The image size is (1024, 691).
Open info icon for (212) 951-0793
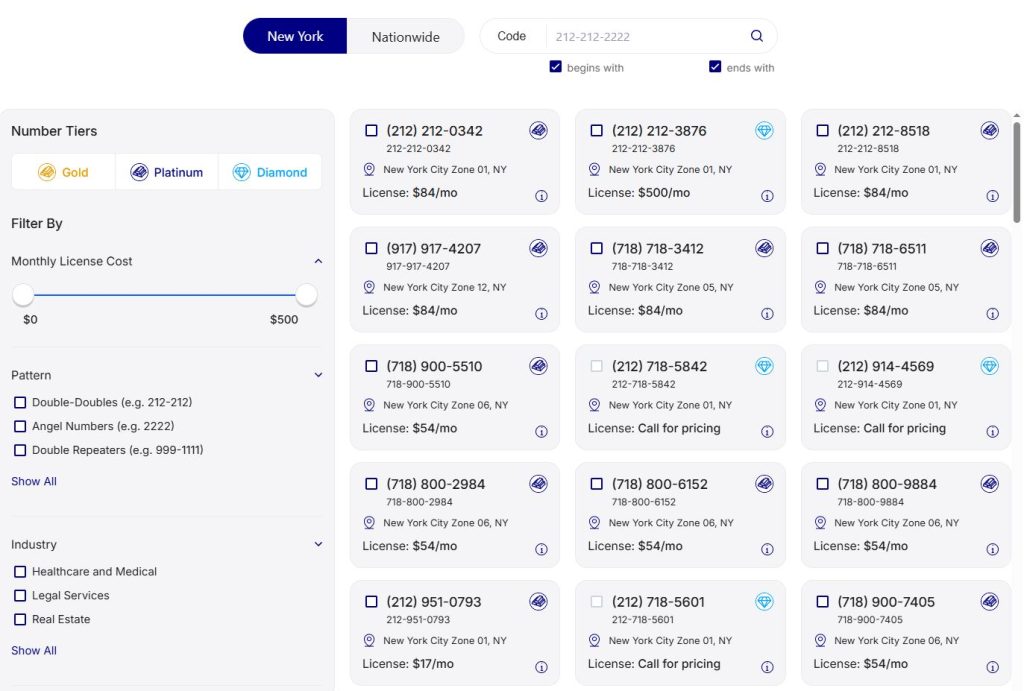(541, 667)
